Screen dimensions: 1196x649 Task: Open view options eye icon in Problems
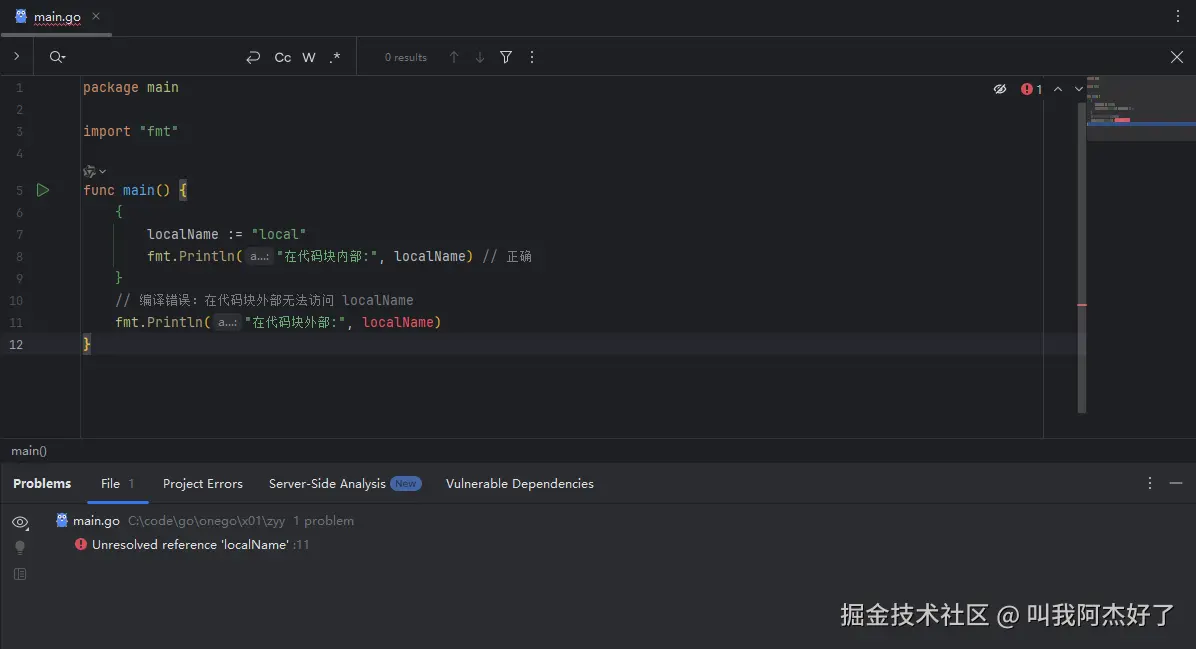pyautogui.click(x=21, y=522)
